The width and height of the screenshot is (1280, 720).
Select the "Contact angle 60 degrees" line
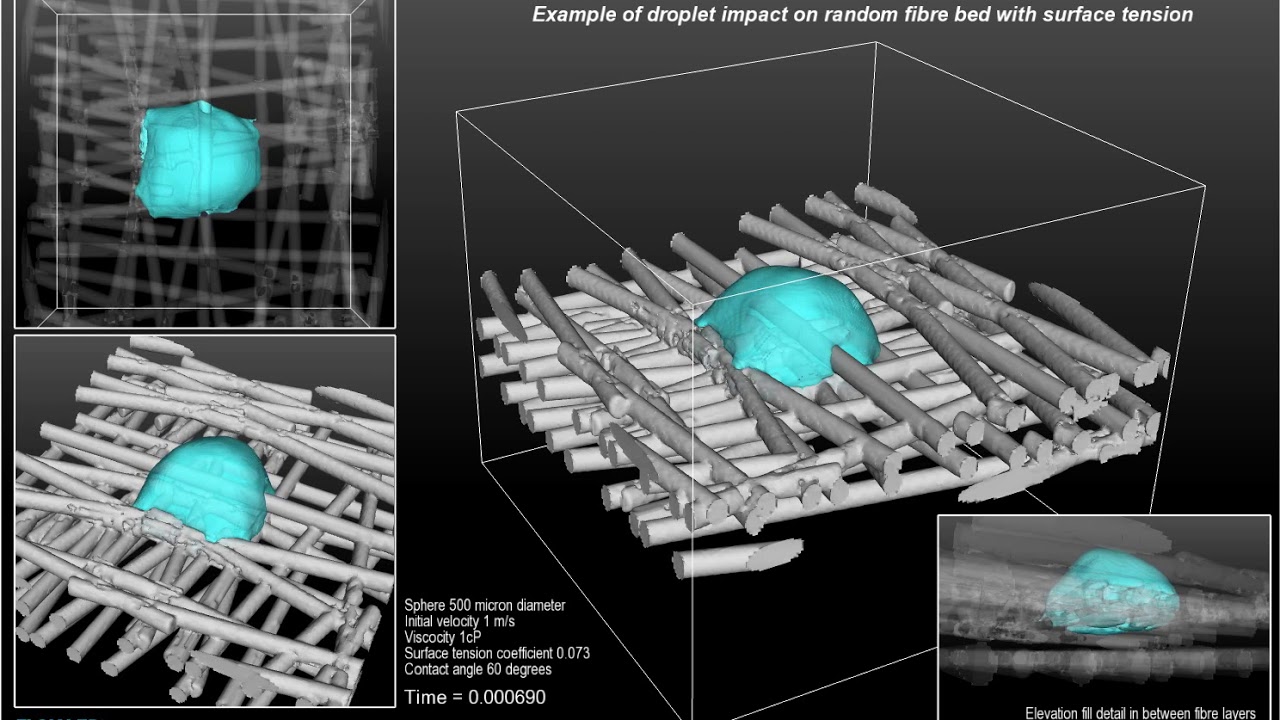coord(478,669)
